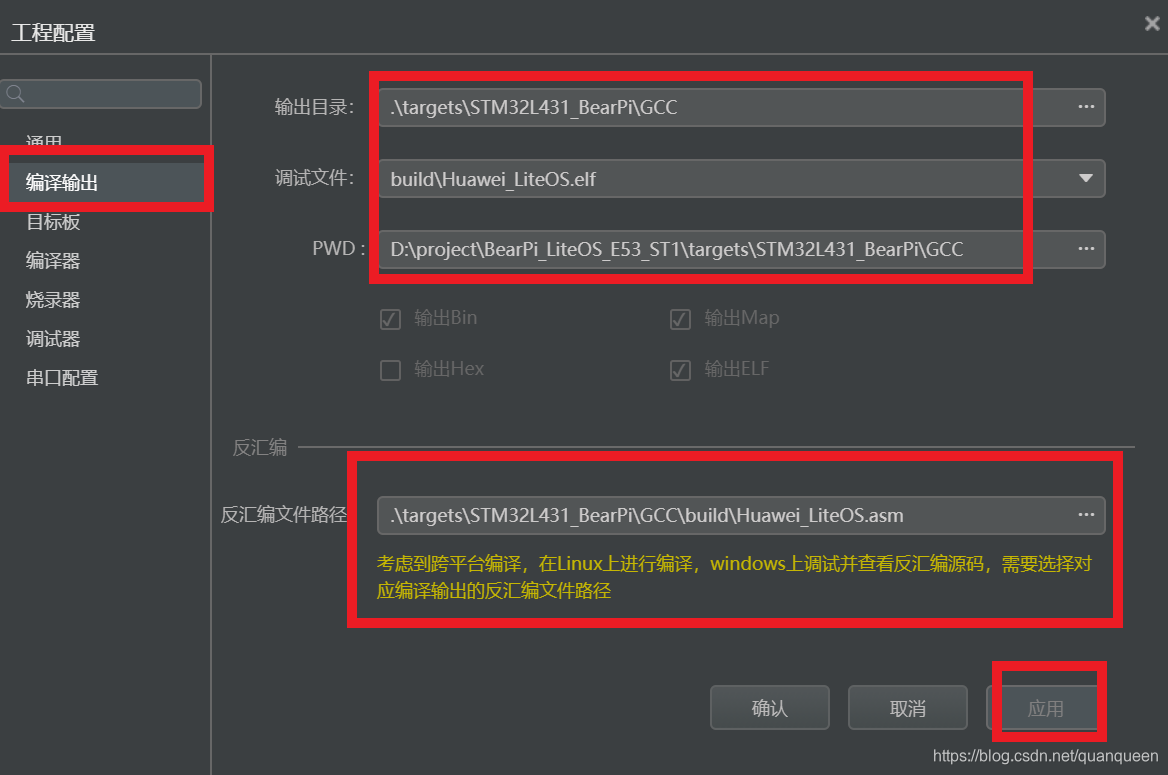Viewport: 1168px width, 775px height.
Task: Browse for PWD path with ellipsis button
Action: (x=1086, y=249)
